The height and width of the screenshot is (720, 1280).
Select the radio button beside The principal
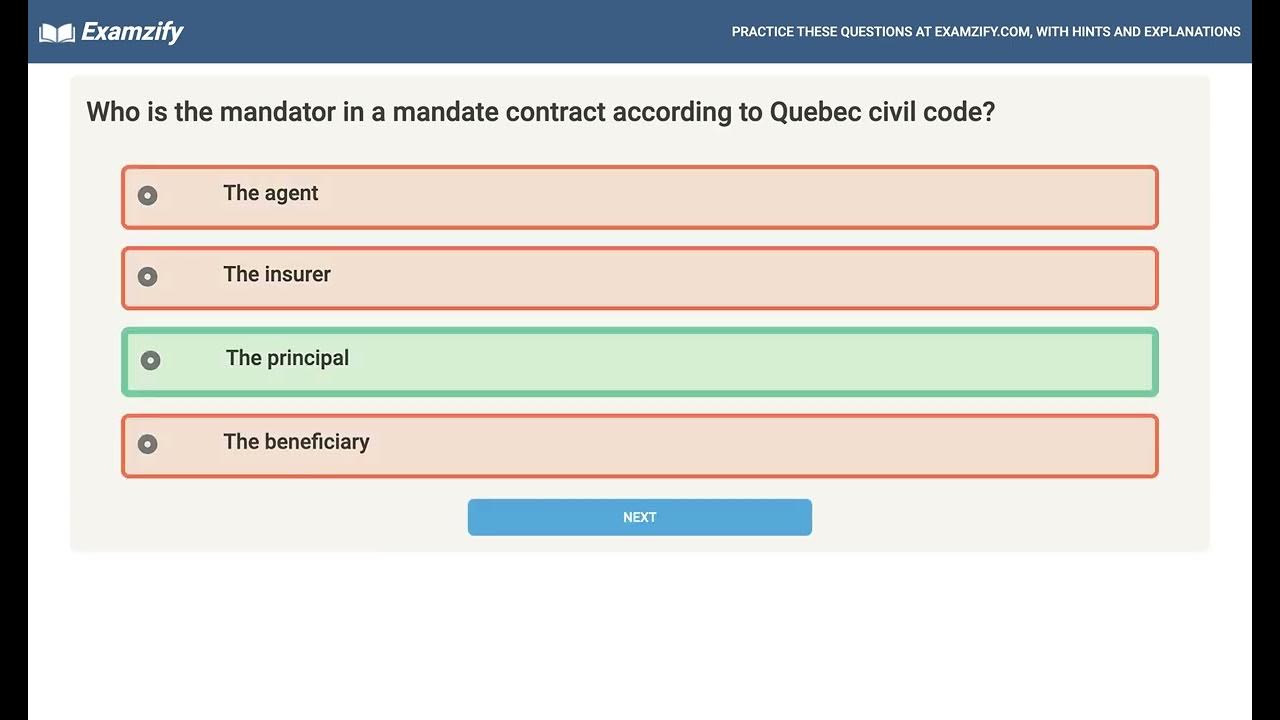click(x=150, y=360)
